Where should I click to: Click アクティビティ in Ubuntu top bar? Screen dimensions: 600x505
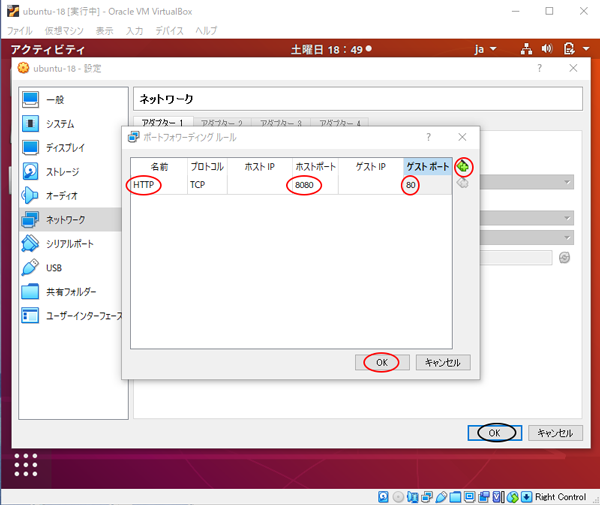[47, 49]
